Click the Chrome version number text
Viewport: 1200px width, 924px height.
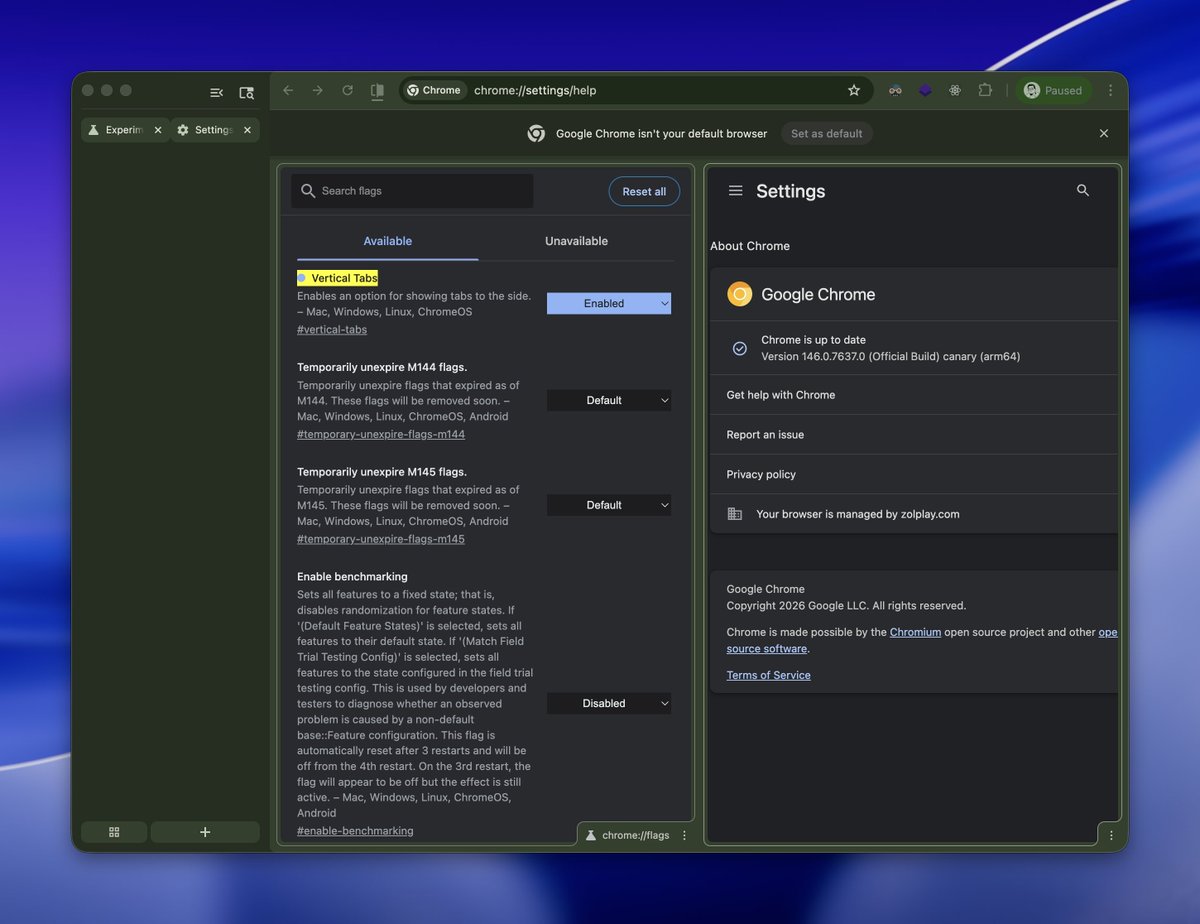pos(890,356)
